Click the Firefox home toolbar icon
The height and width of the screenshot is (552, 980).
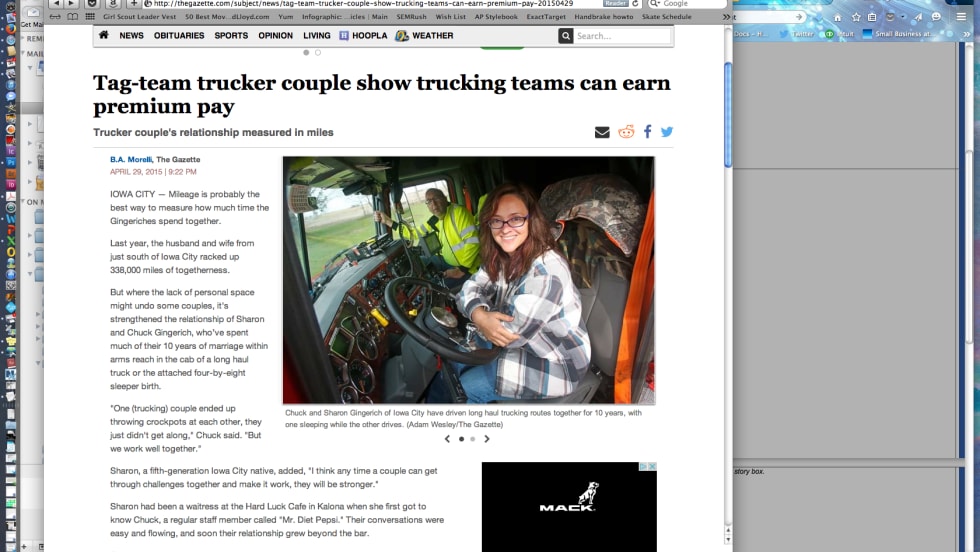(837, 17)
